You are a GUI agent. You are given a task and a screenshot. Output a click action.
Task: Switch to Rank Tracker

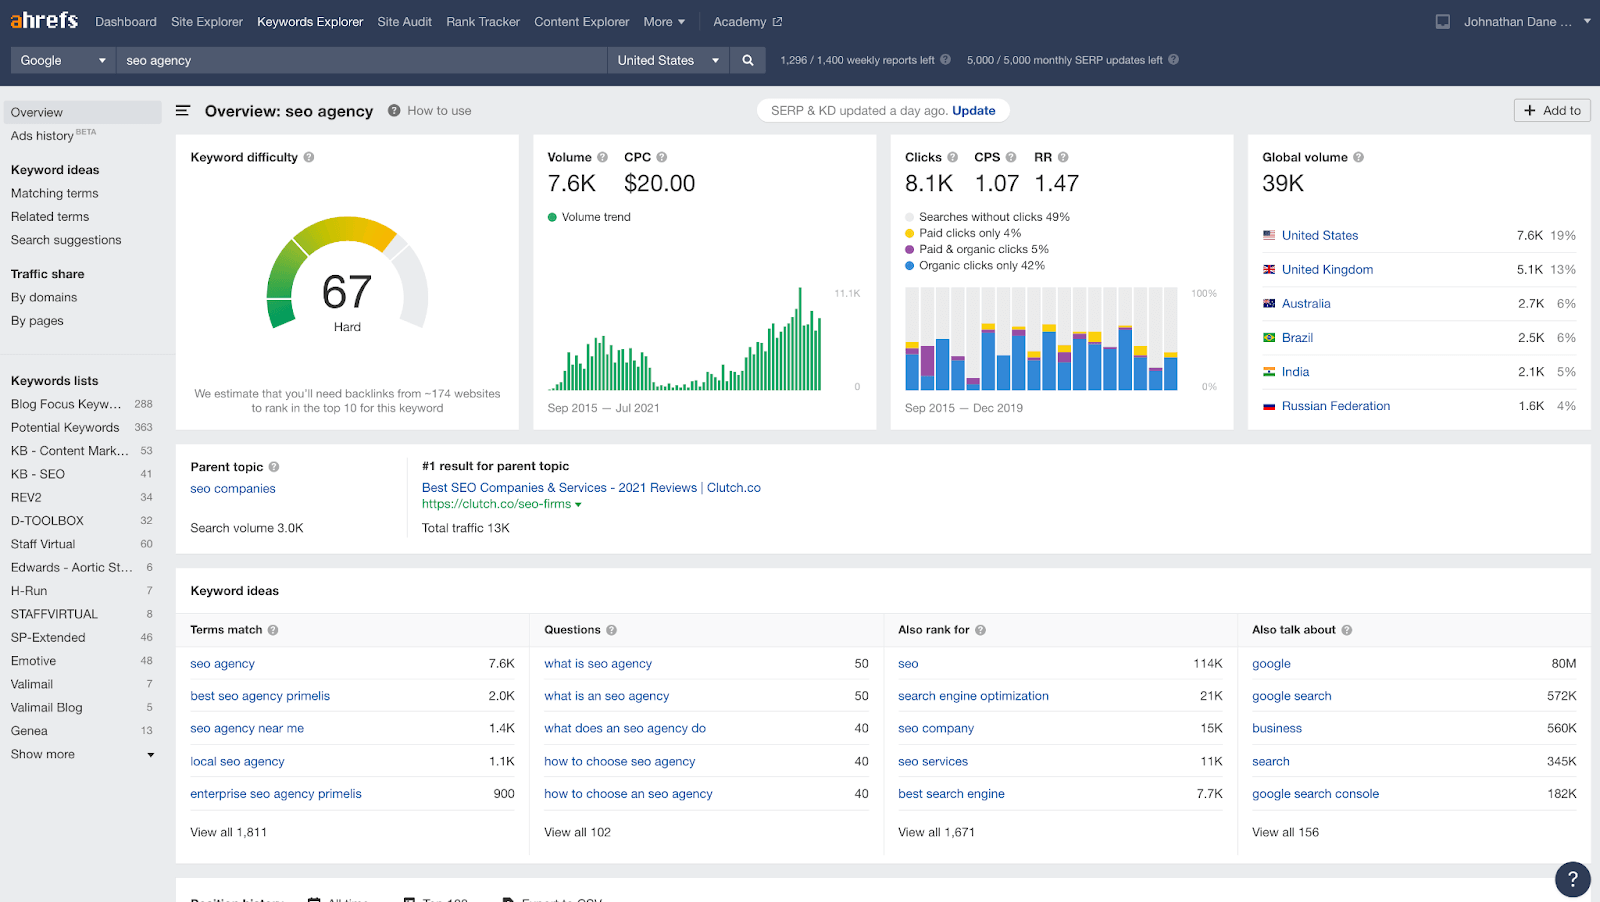(x=483, y=22)
